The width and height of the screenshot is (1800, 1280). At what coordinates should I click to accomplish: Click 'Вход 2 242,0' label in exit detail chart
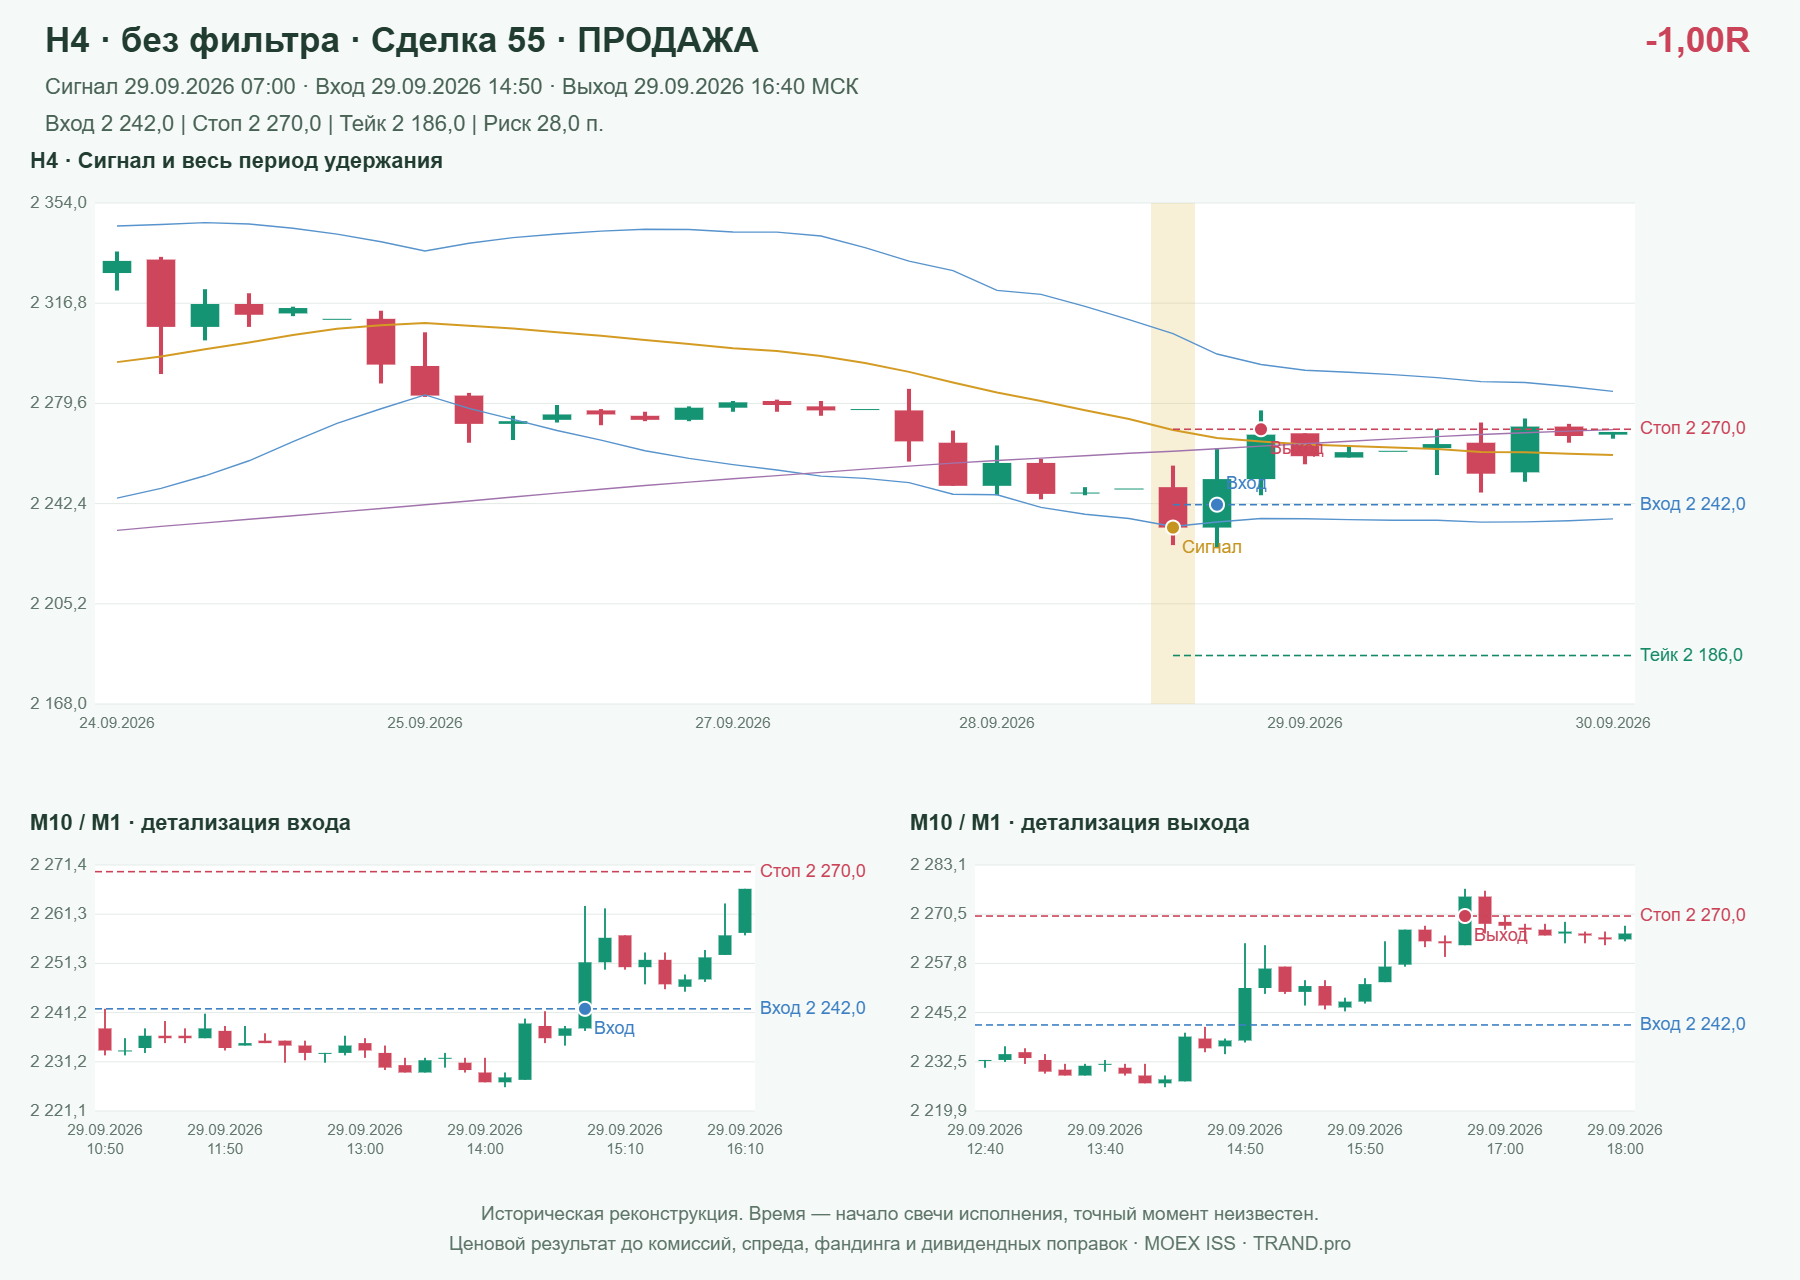[1693, 1024]
